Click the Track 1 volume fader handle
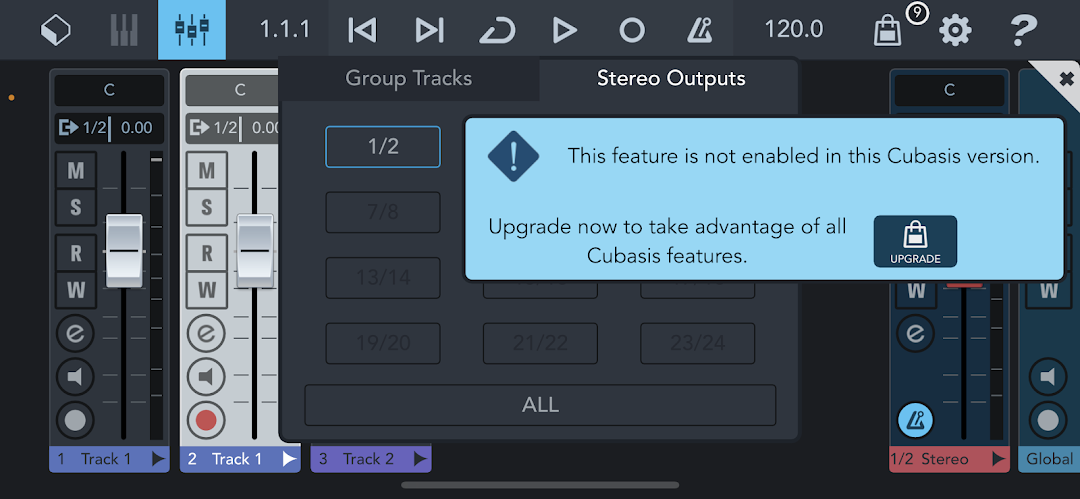 [125, 250]
